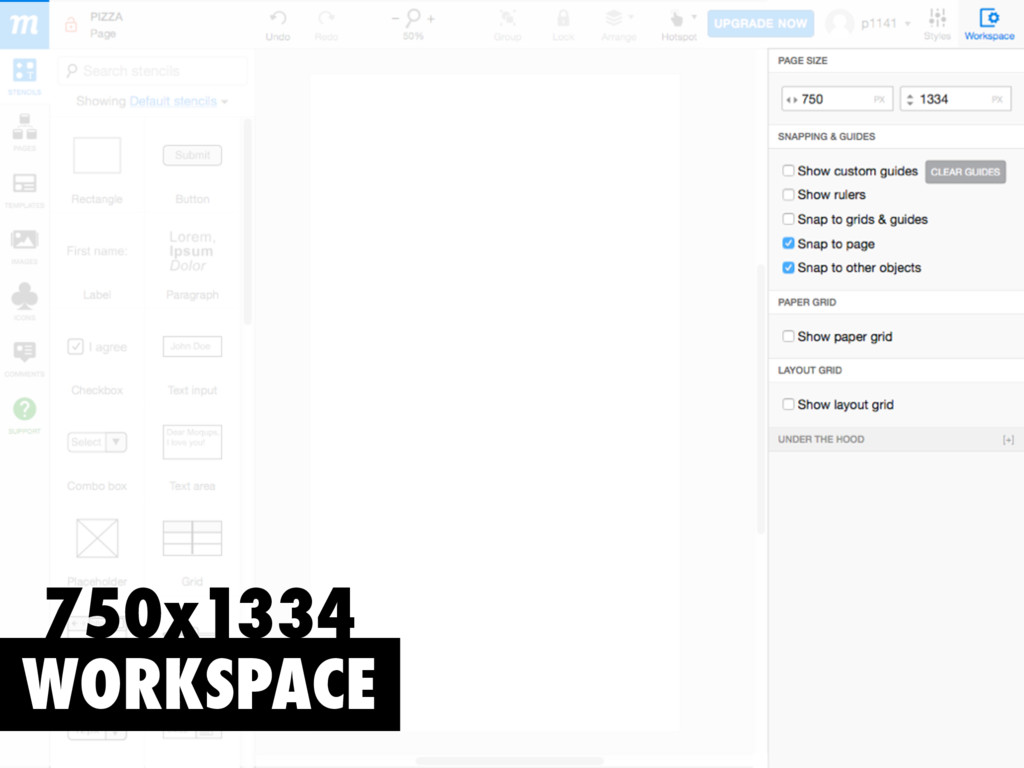Enable Show rulers checkbox
The width and height of the screenshot is (1024, 768).
pyautogui.click(x=788, y=195)
